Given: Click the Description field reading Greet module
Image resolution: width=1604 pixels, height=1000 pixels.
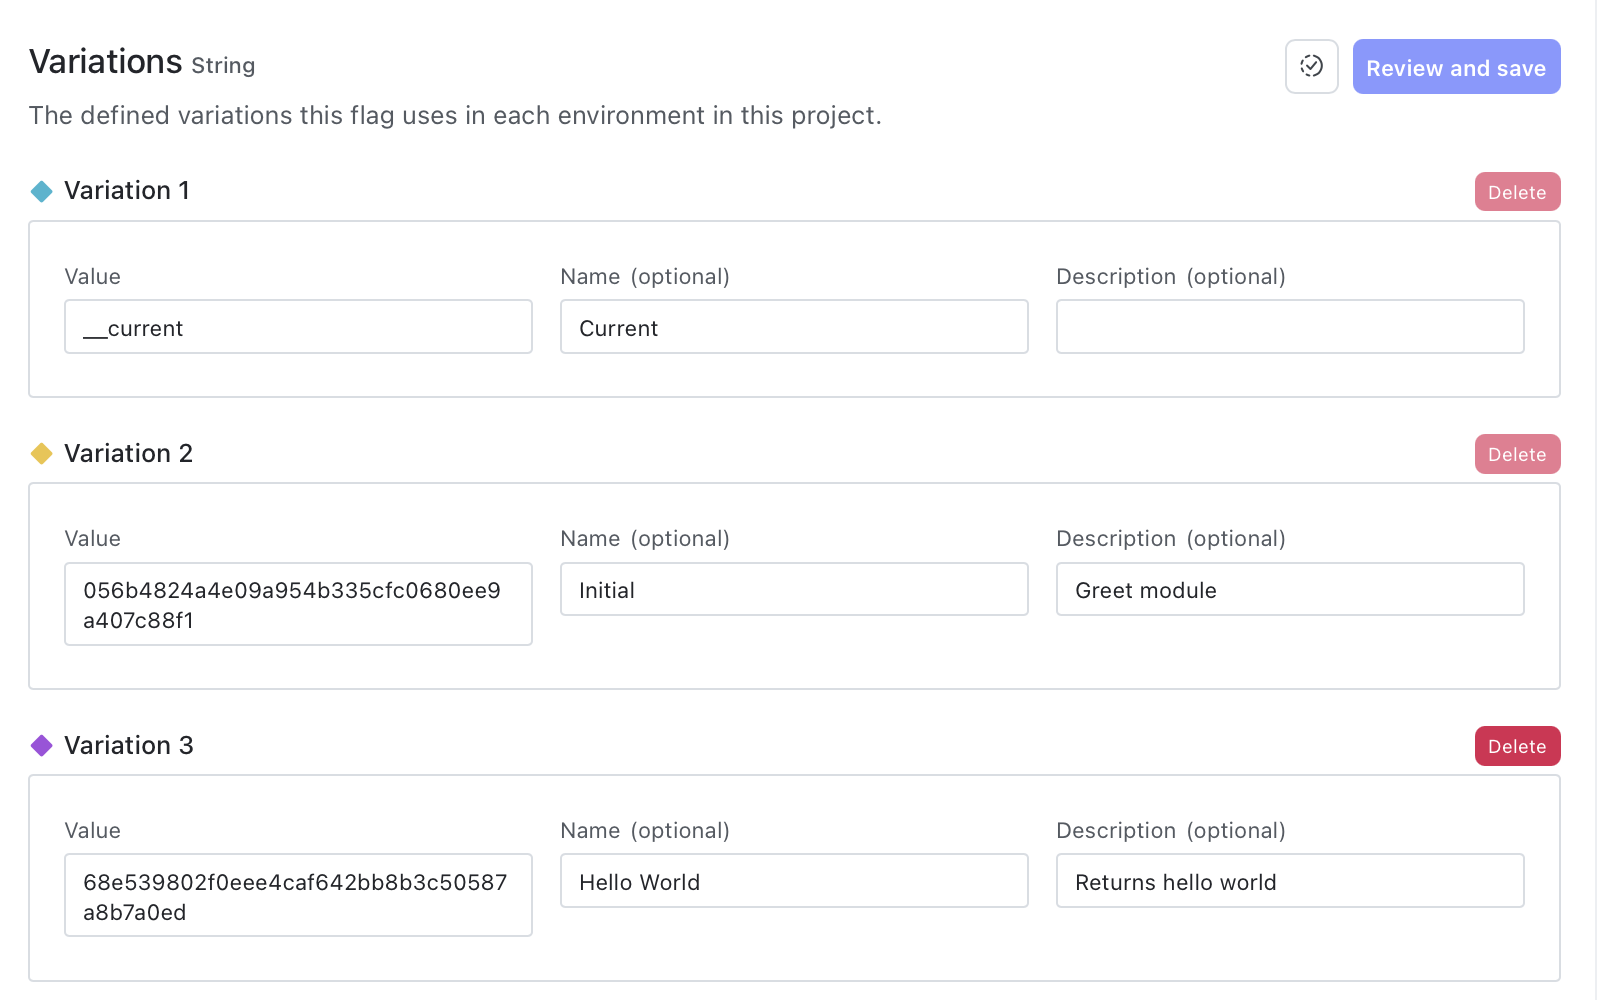Looking at the screenshot, I should click(1289, 590).
